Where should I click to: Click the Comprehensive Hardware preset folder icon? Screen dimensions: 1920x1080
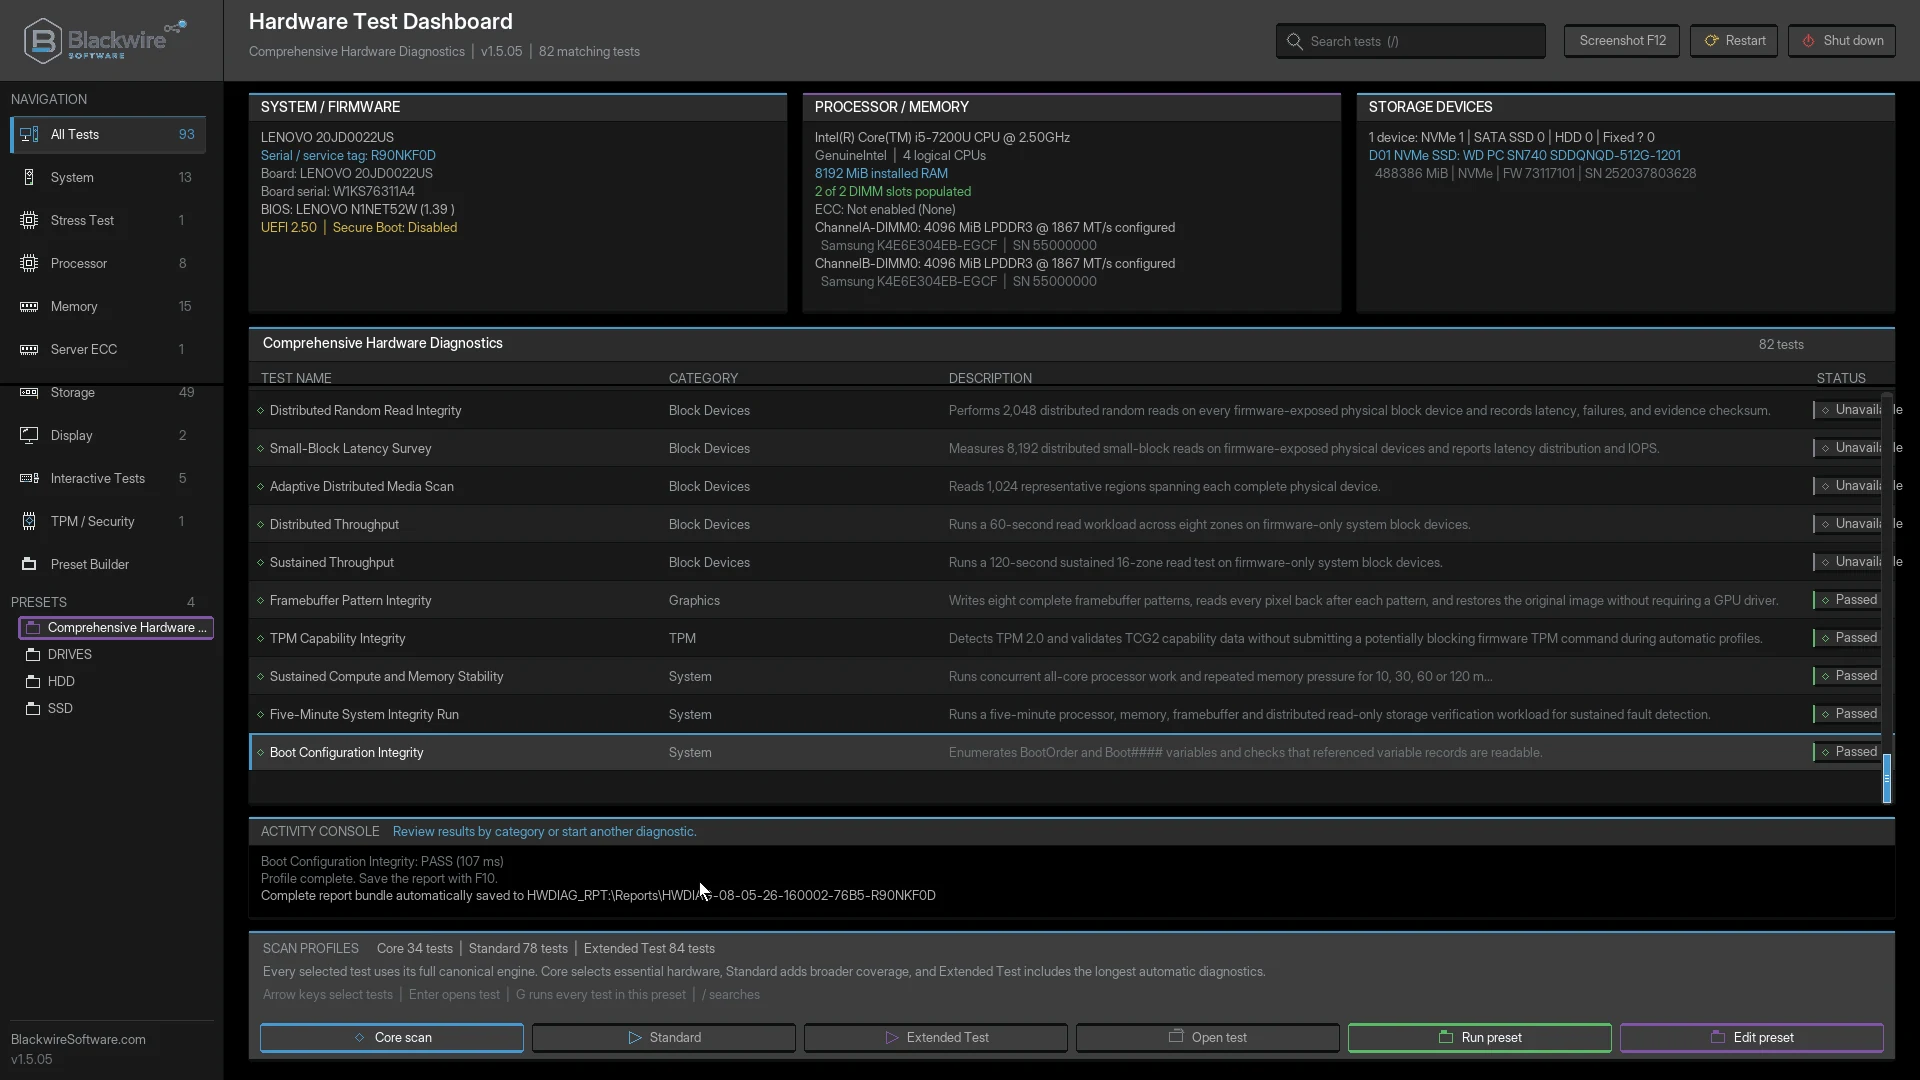33,628
